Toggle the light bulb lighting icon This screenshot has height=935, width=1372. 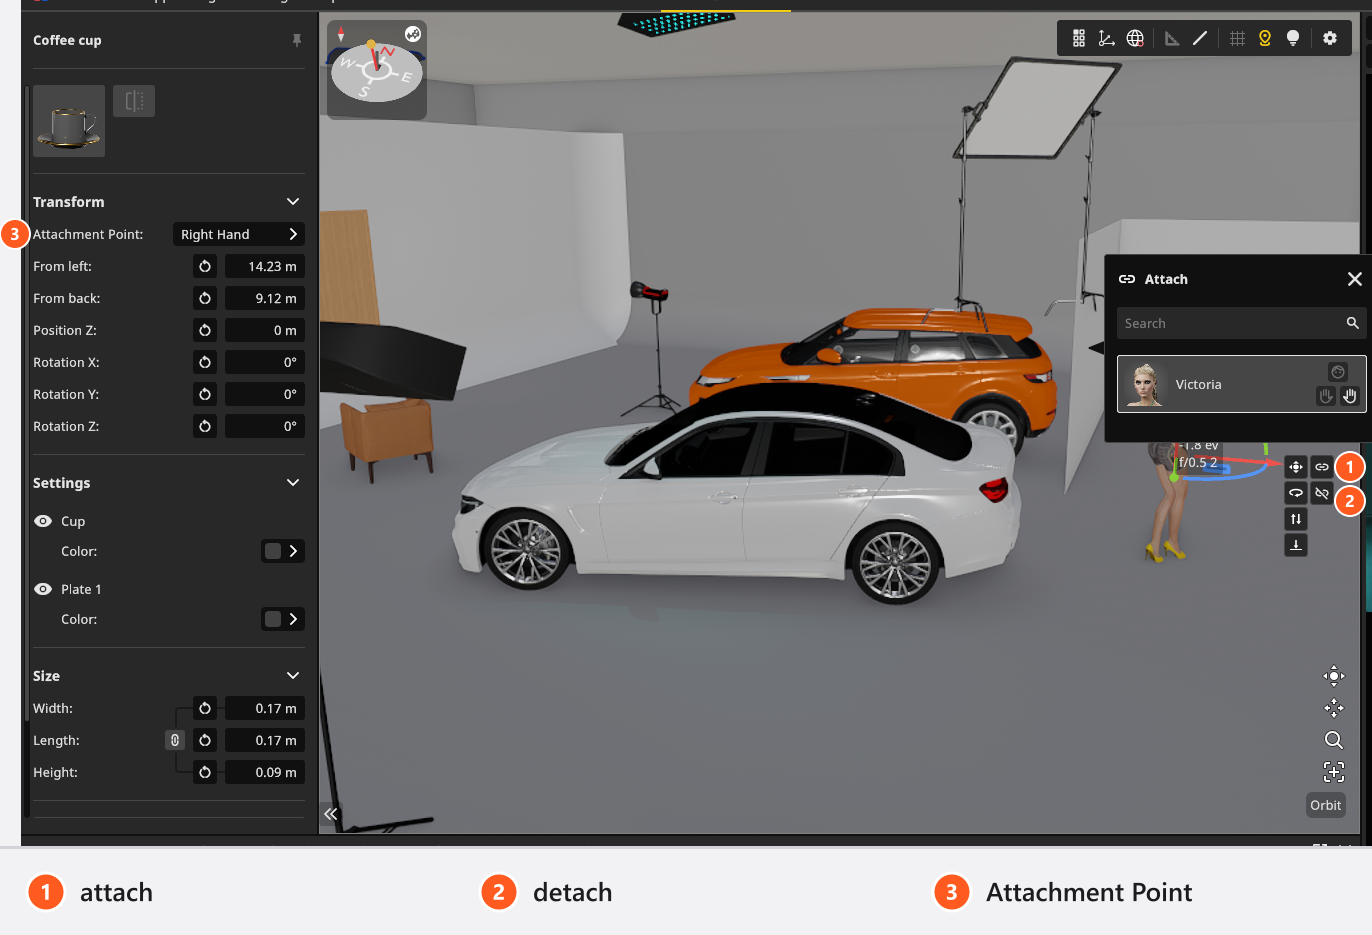pyautogui.click(x=1293, y=38)
